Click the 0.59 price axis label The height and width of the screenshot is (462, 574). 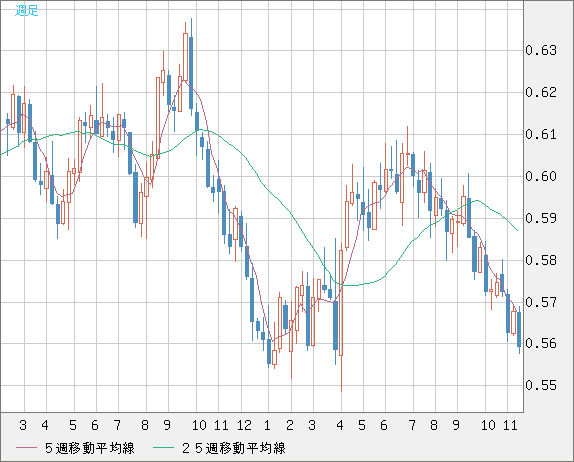[541, 218]
